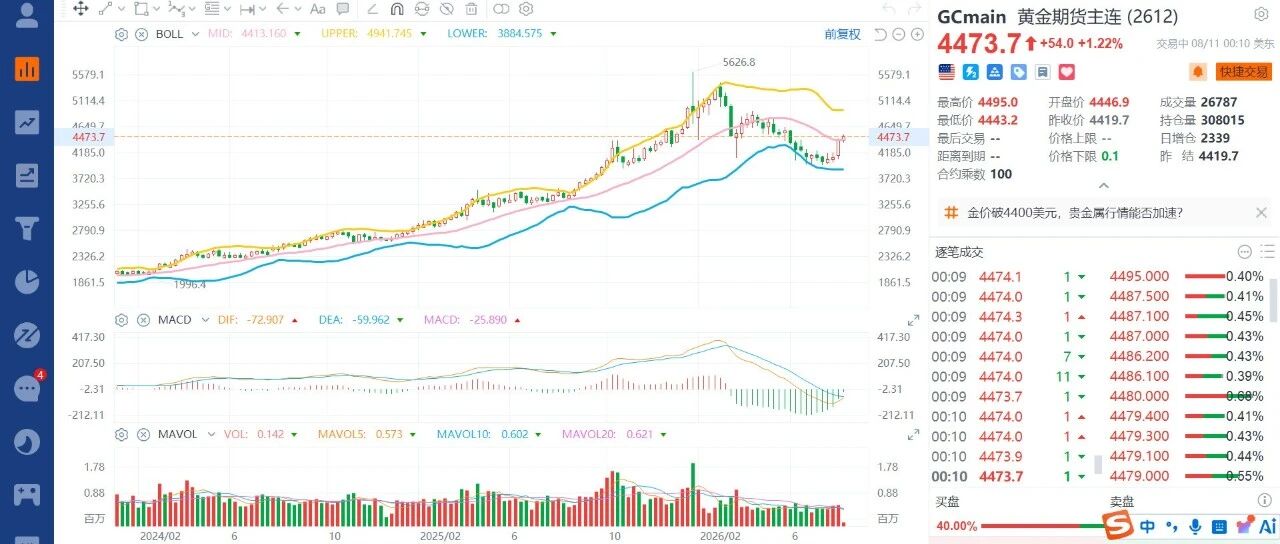This screenshot has width=1280, height=544.
Task: Select the crosshair move tool
Action: (x=80, y=9)
